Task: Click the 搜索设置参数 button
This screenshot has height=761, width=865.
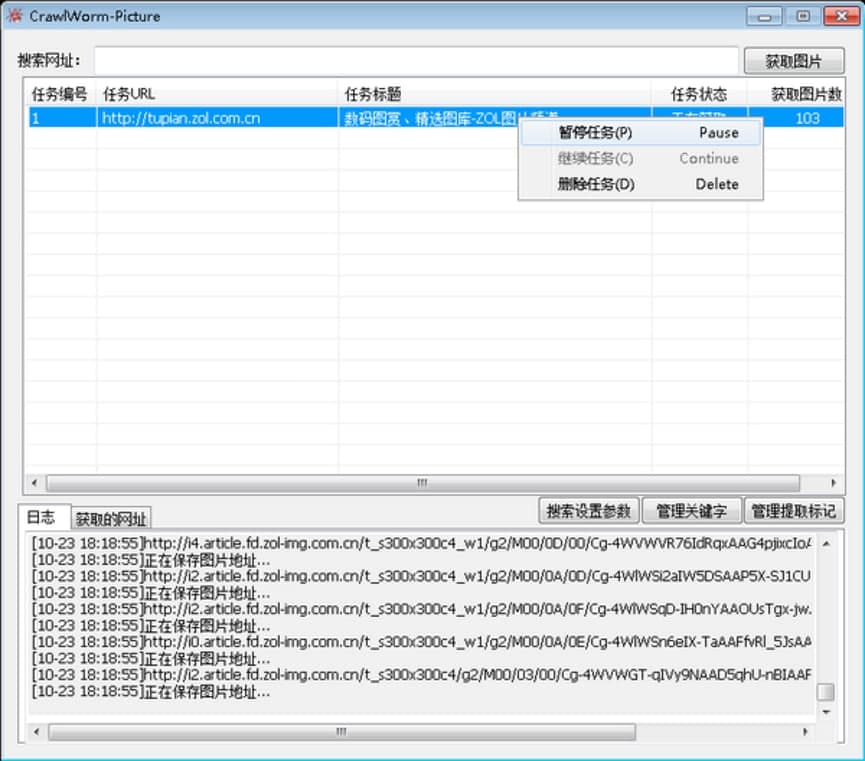Action: pos(589,511)
